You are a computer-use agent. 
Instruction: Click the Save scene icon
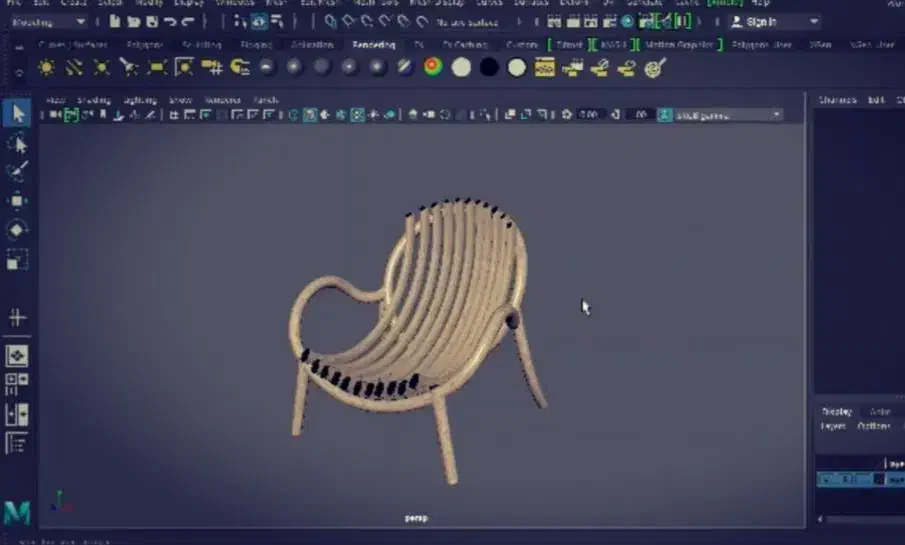pos(151,21)
